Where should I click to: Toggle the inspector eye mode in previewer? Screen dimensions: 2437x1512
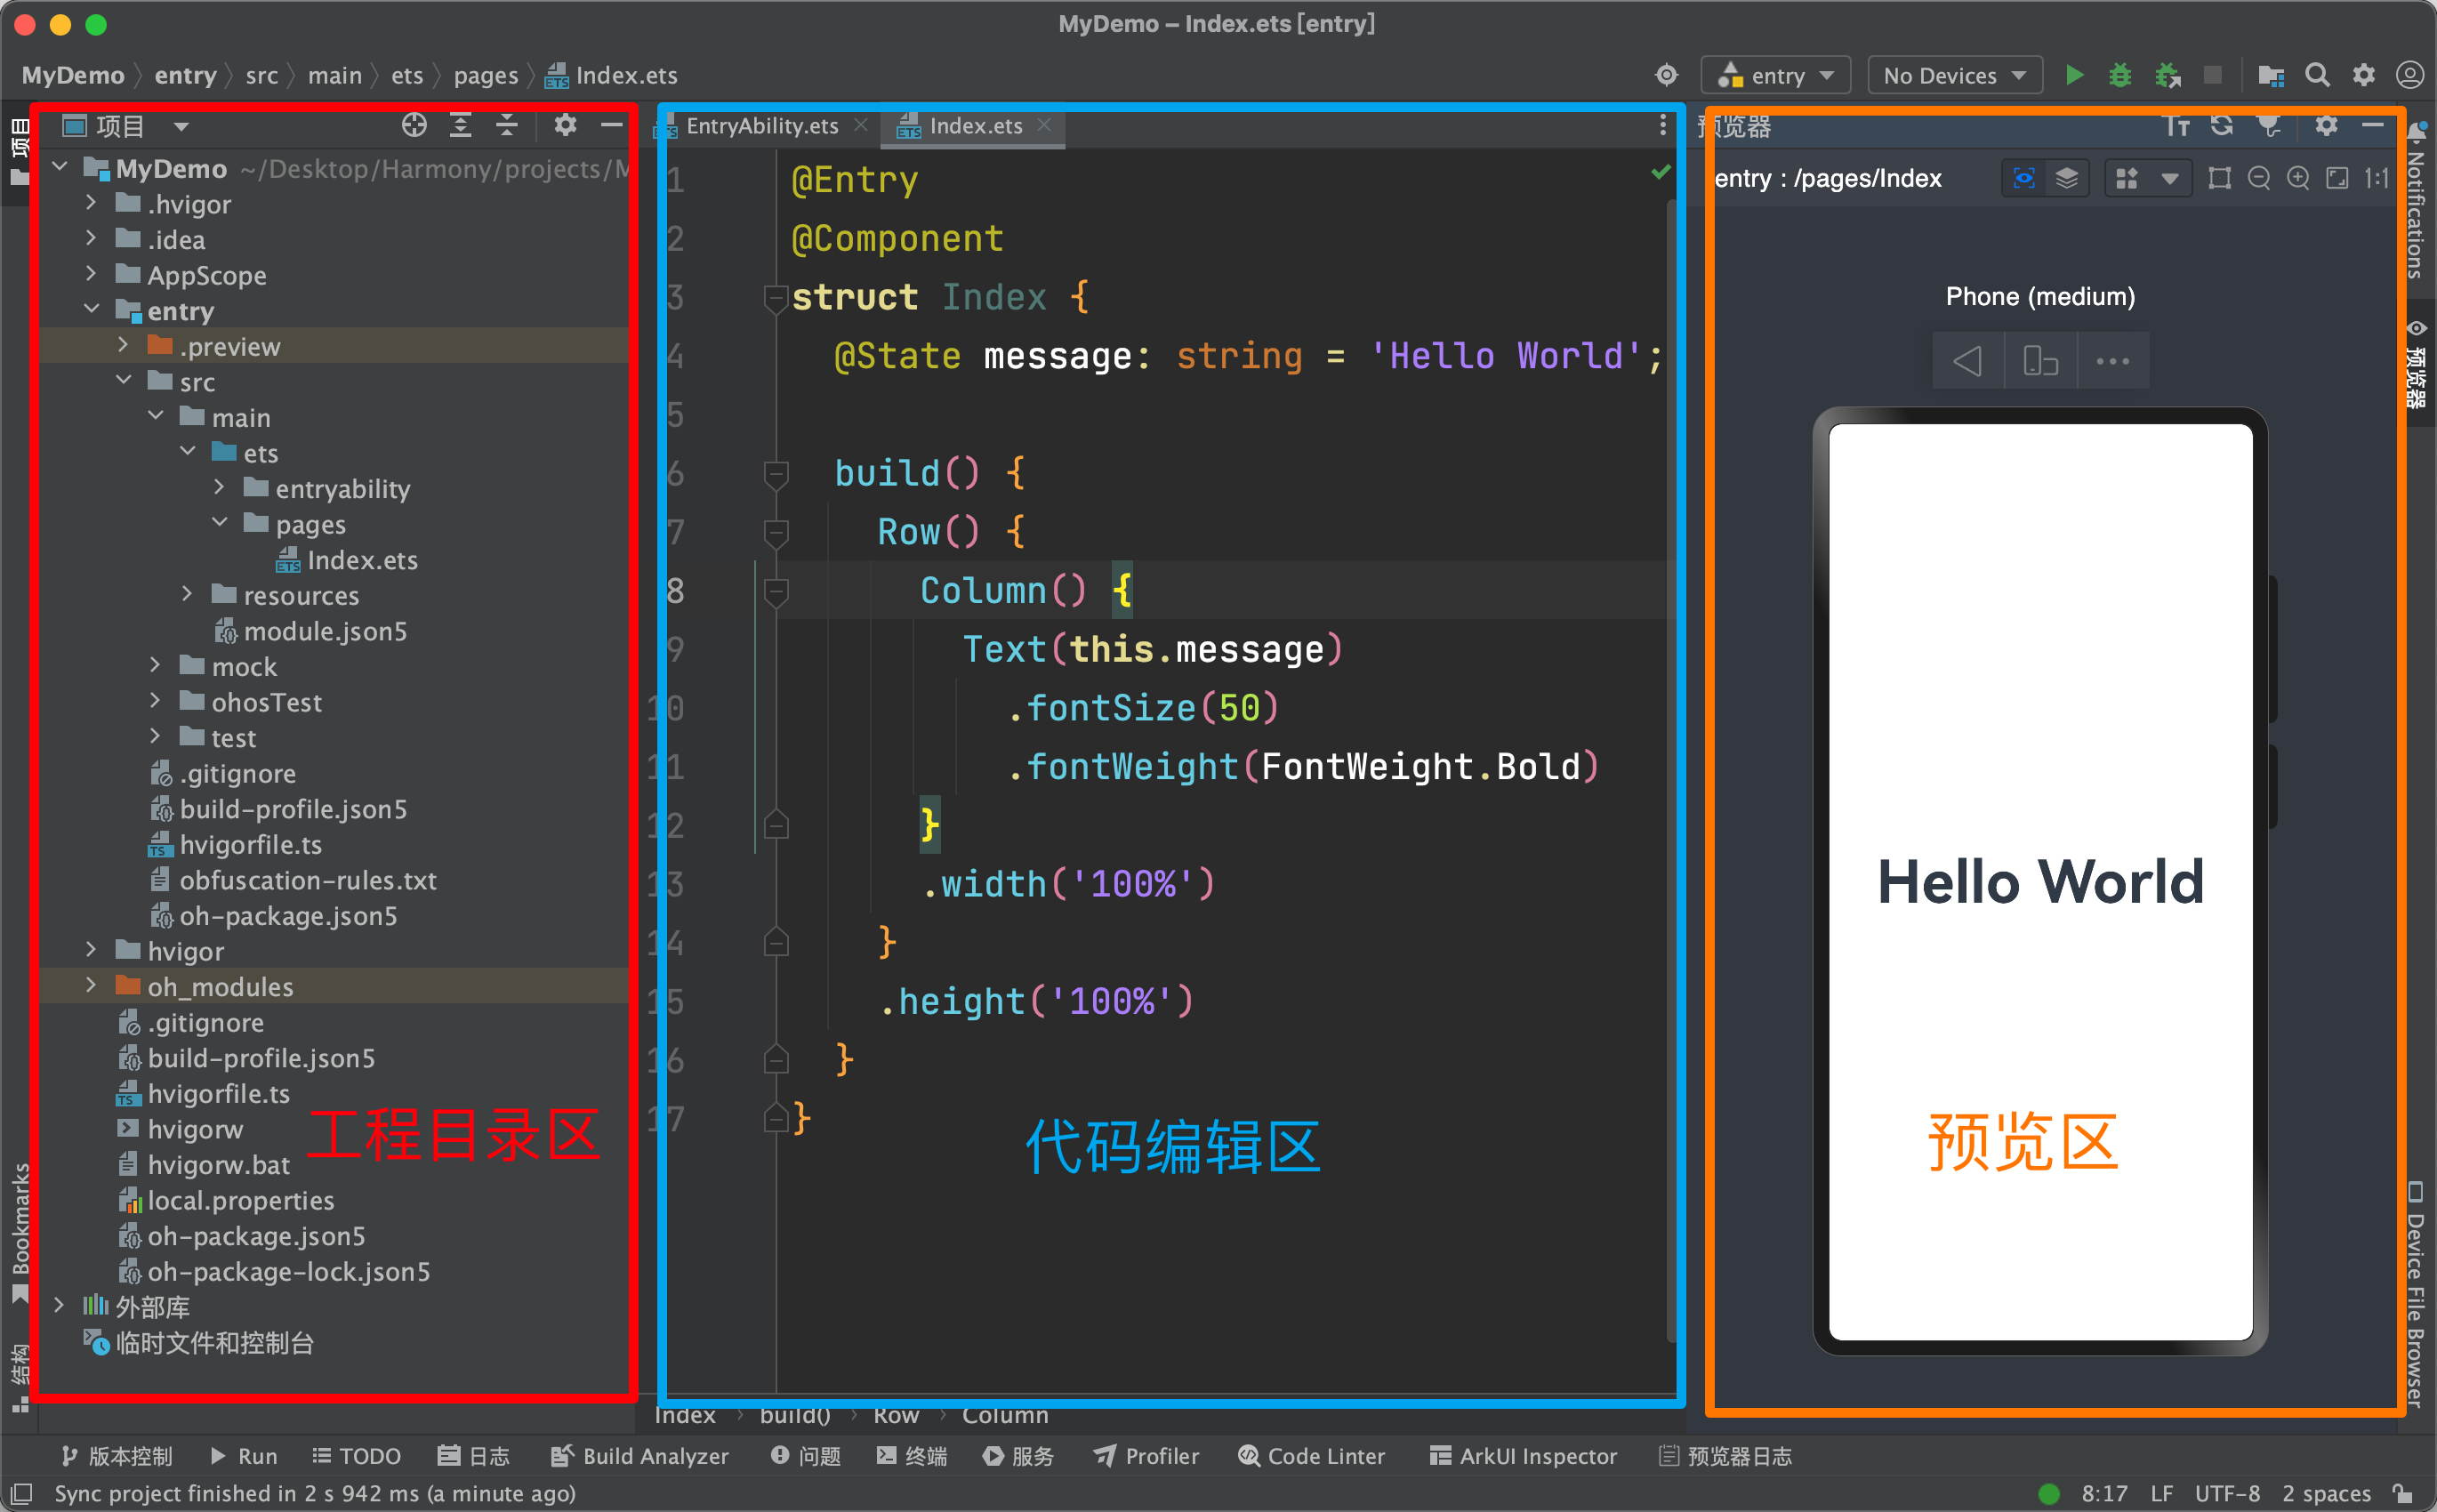(2023, 179)
